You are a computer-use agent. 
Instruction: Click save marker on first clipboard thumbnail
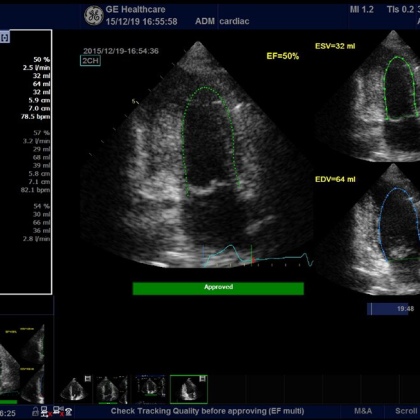pos(88,379)
